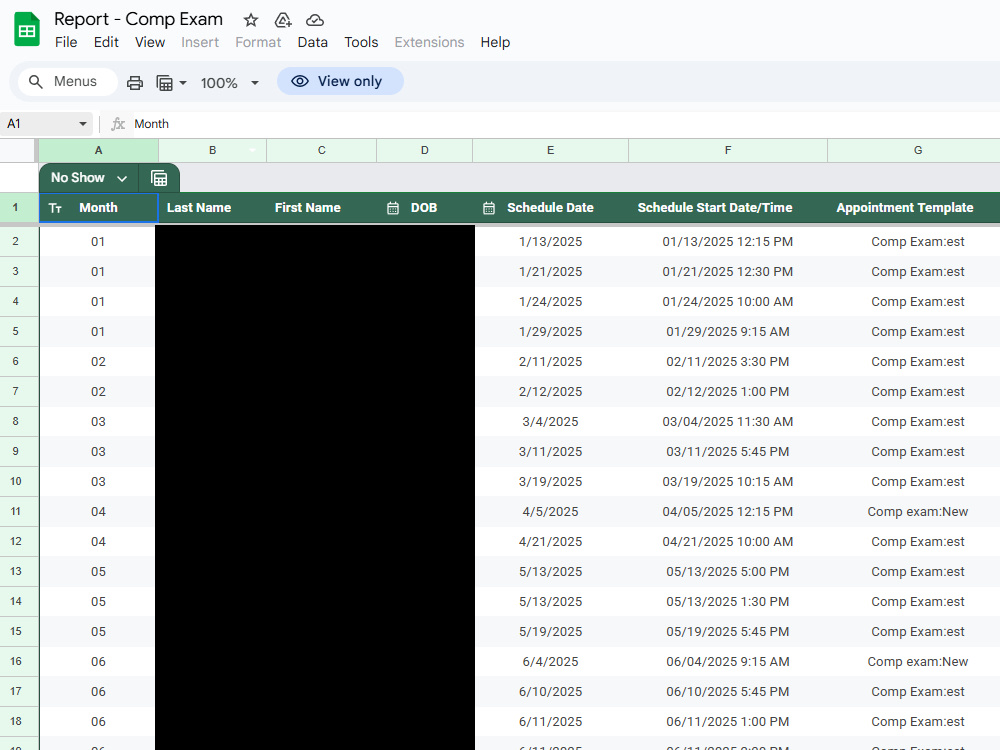Click cell 01/21/2025 12:30 PM

pos(728,272)
